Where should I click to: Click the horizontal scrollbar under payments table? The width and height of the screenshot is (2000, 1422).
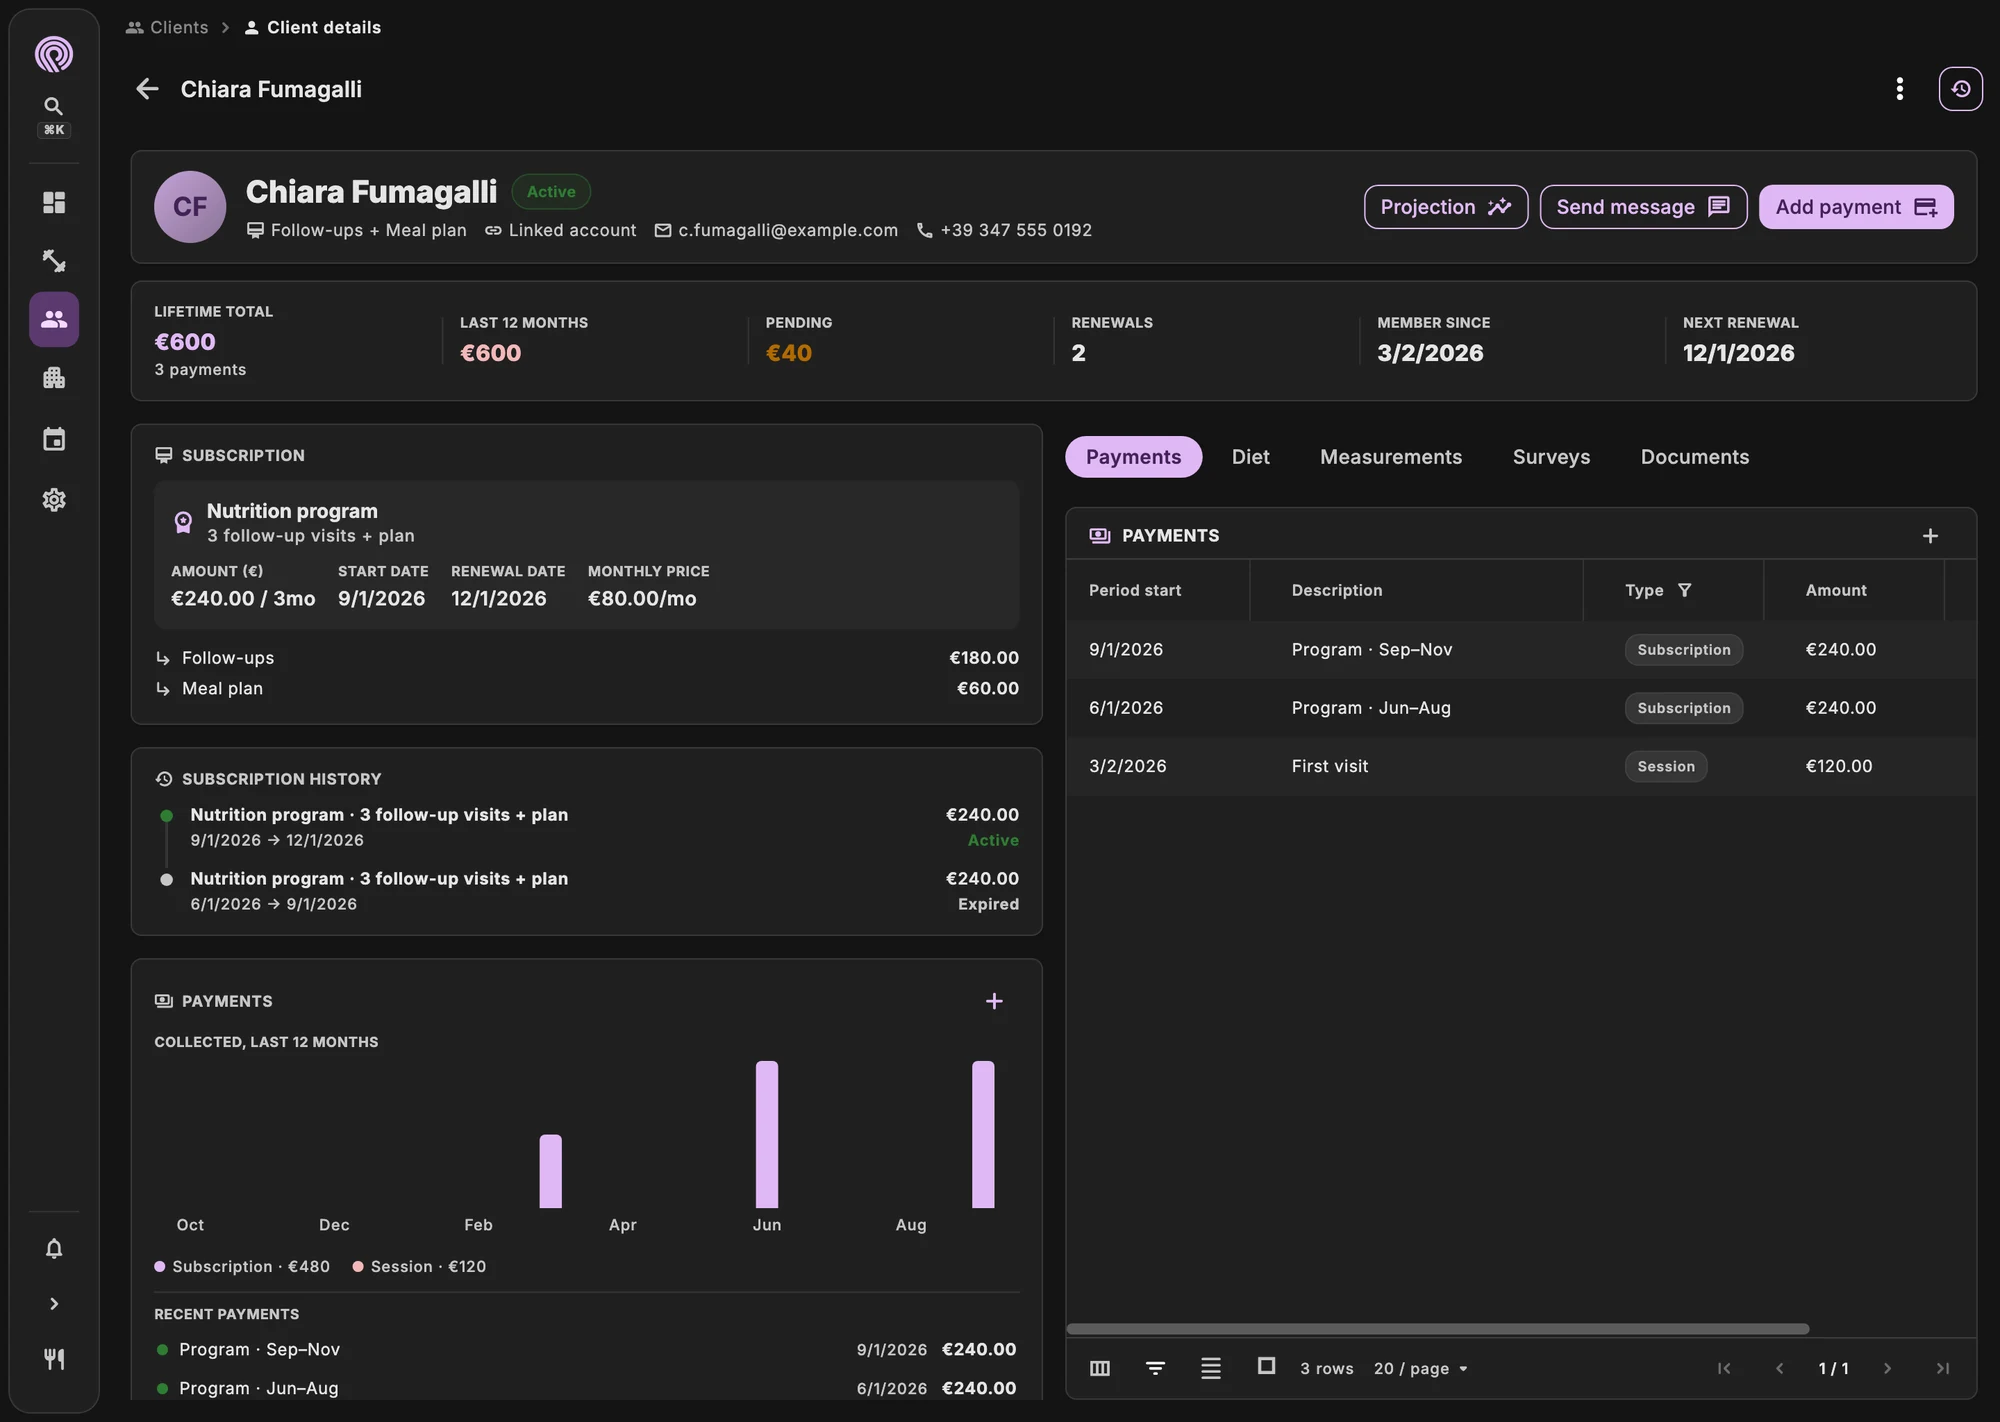(1438, 1329)
